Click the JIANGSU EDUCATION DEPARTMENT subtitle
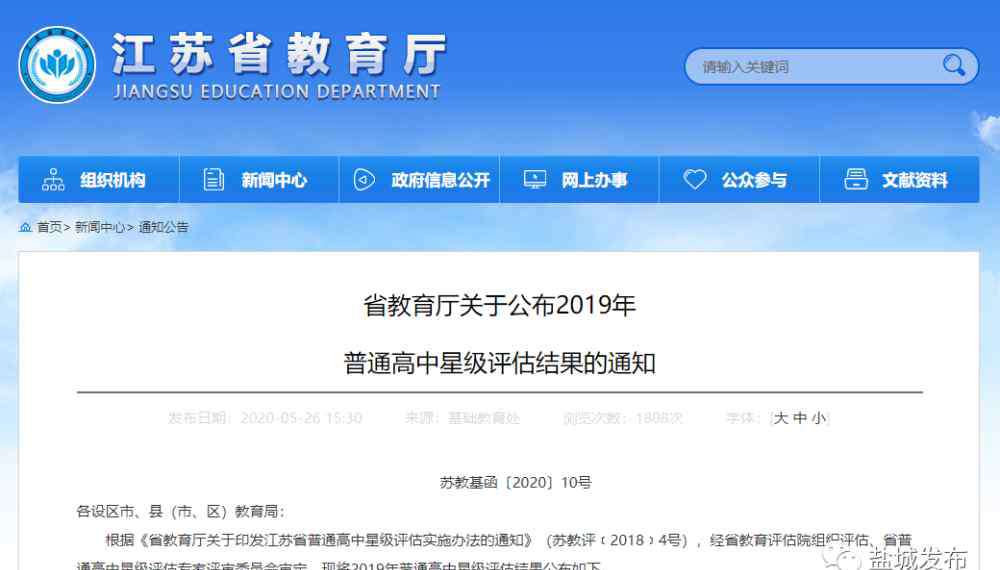The width and height of the screenshot is (1000, 570). coord(277,92)
